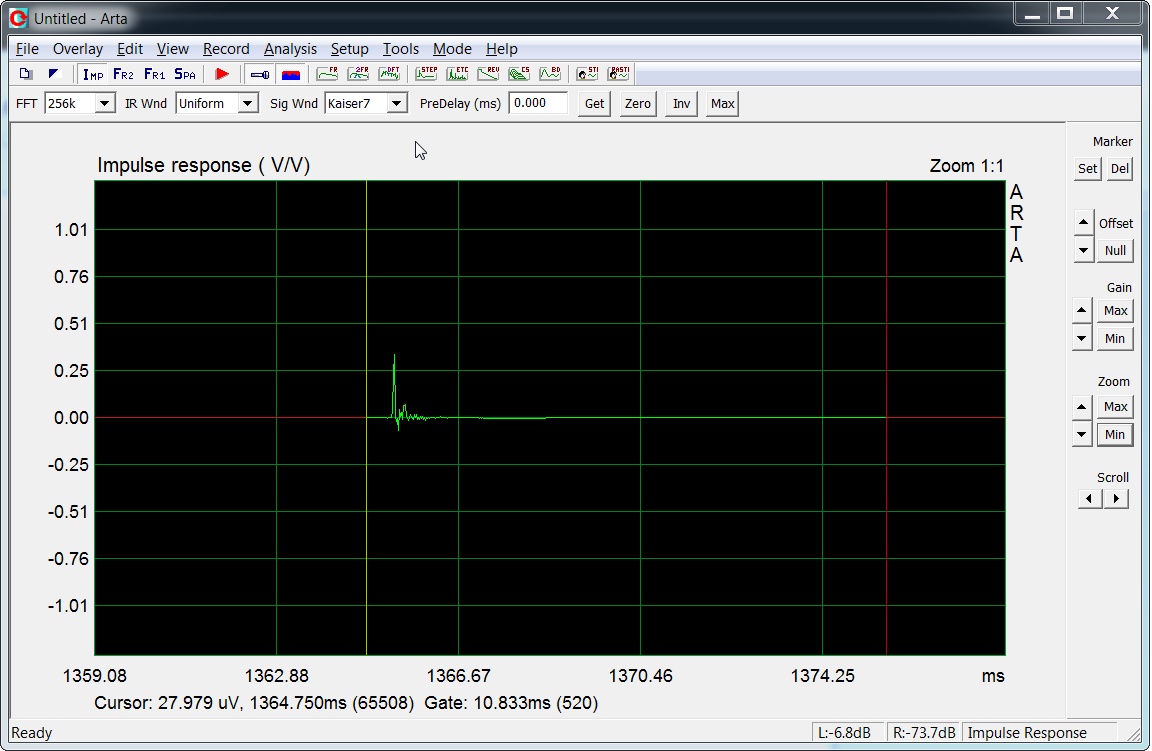1152x751 pixels.
Task: Open REV reverberation analysis icon
Action: (488, 74)
